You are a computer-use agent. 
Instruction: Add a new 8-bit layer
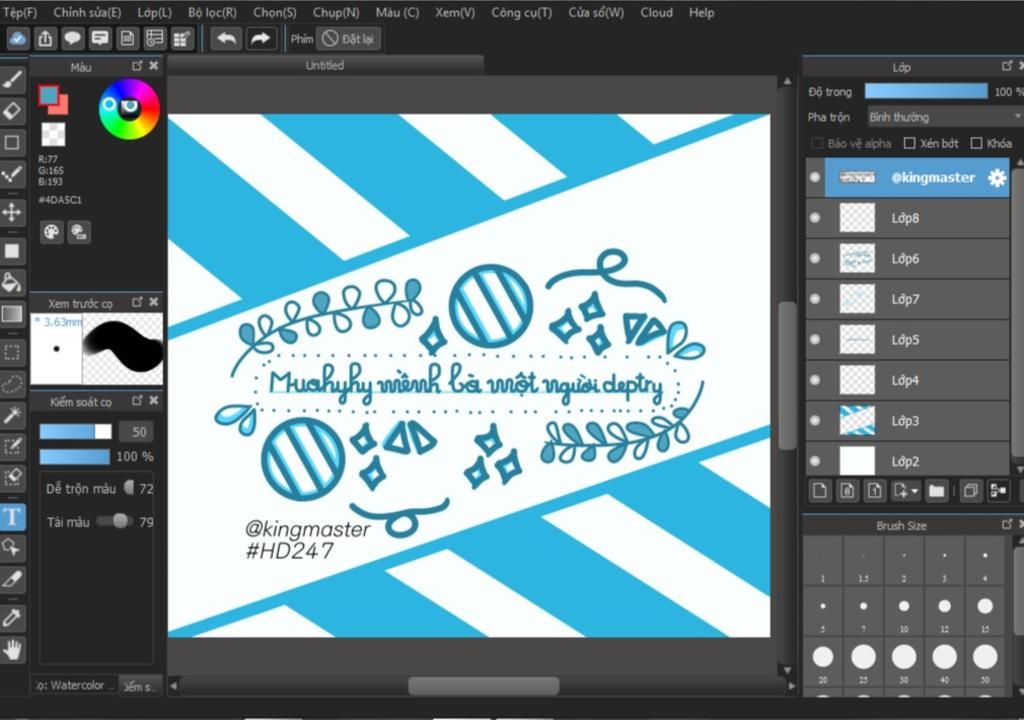pos(847,491)
